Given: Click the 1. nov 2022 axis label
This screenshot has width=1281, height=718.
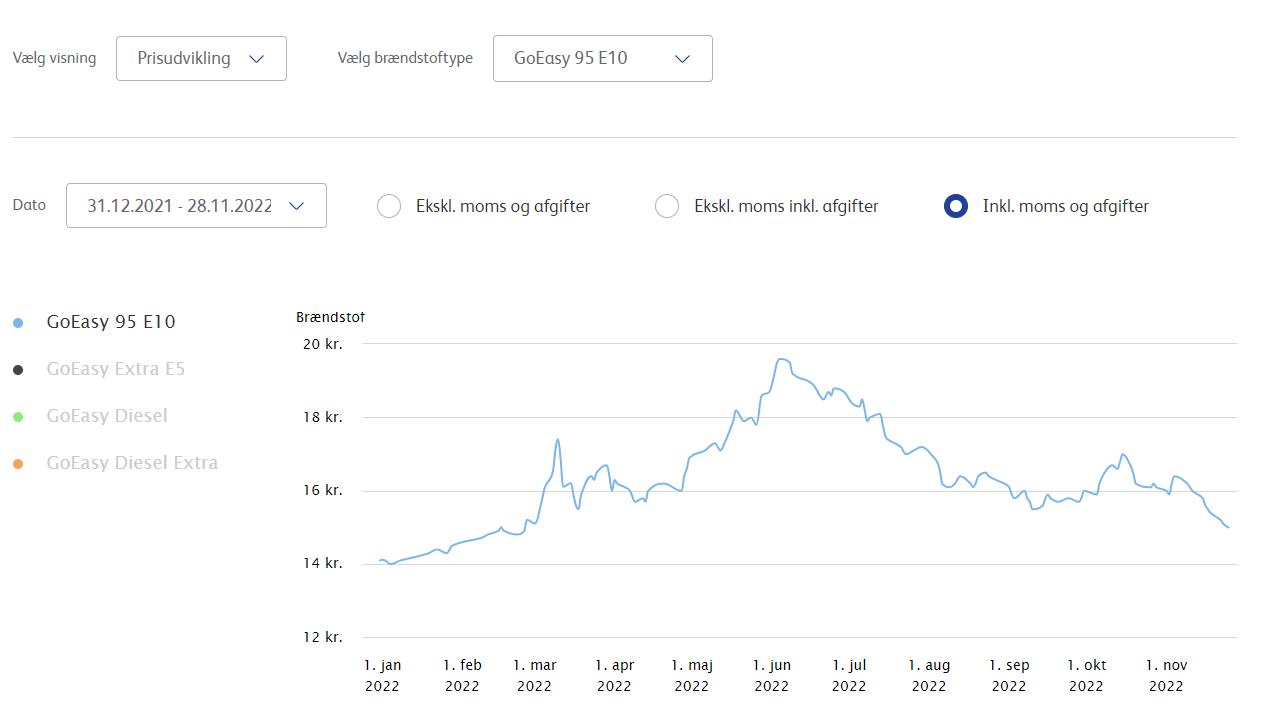Looking at the screenshot, I should [x=1167, y=676].
